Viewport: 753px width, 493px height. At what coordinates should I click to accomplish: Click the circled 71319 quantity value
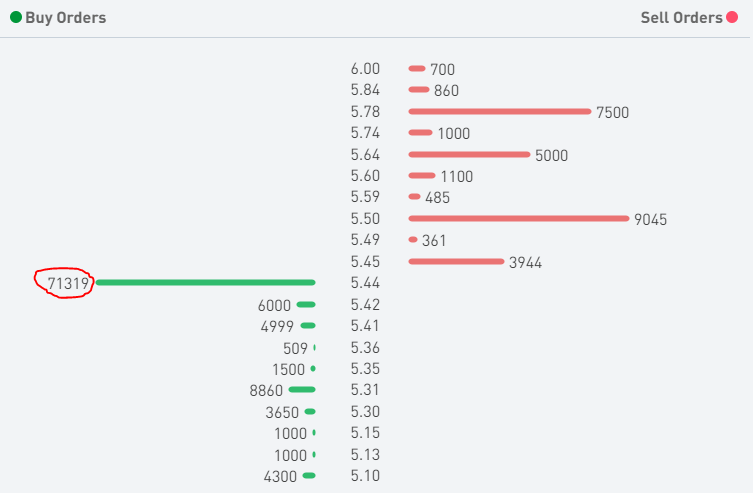[68, 284]
